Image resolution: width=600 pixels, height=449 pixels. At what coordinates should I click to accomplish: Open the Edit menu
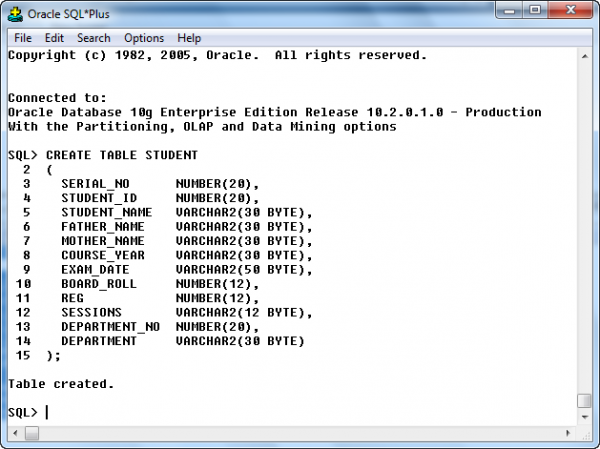coord(54,38)
